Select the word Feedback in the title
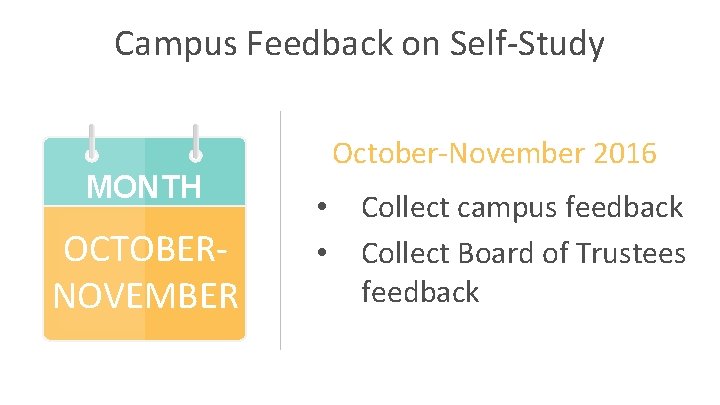720x405 pixels. tap(320, 44)
